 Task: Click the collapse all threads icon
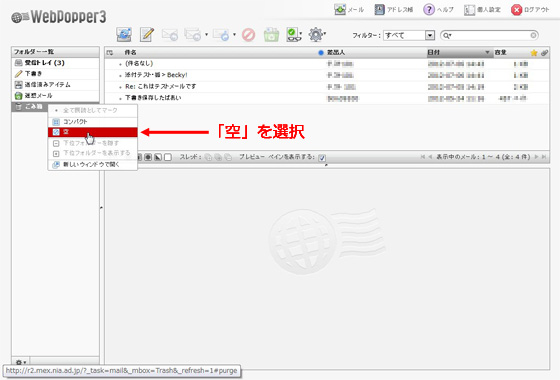point(228,157)
